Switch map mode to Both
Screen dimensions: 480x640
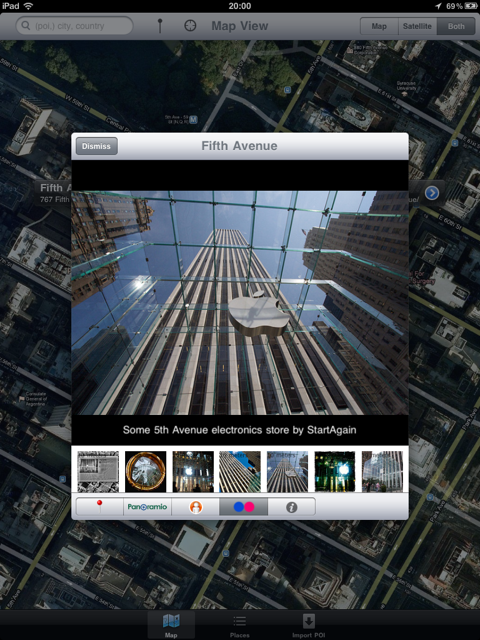456,26
